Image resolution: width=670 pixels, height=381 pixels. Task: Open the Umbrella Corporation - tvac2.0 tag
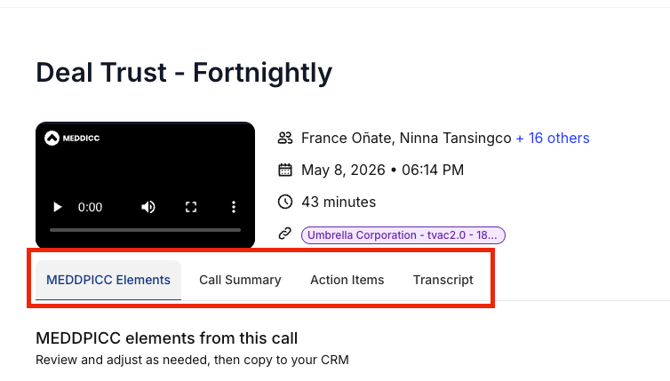click(x=403, y=235)
